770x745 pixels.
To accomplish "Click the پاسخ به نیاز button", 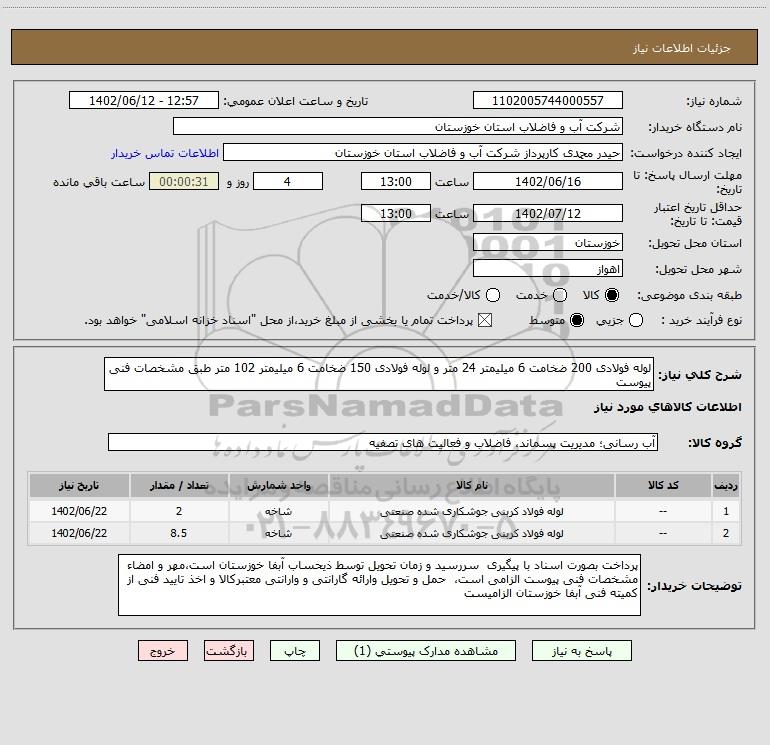I will point(581,651).
